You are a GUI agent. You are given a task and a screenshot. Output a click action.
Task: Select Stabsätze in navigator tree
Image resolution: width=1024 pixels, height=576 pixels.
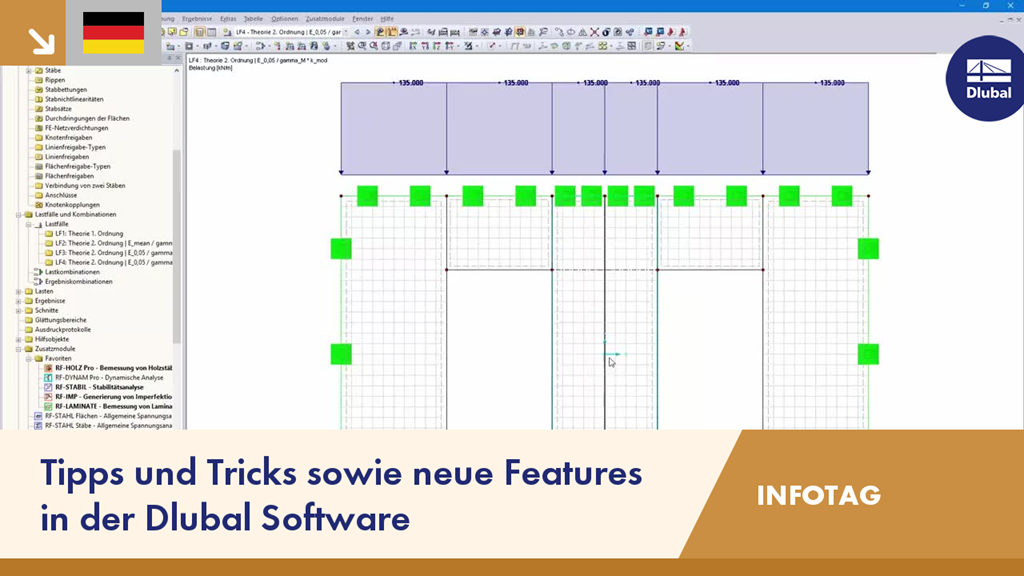tap(58, 109)
